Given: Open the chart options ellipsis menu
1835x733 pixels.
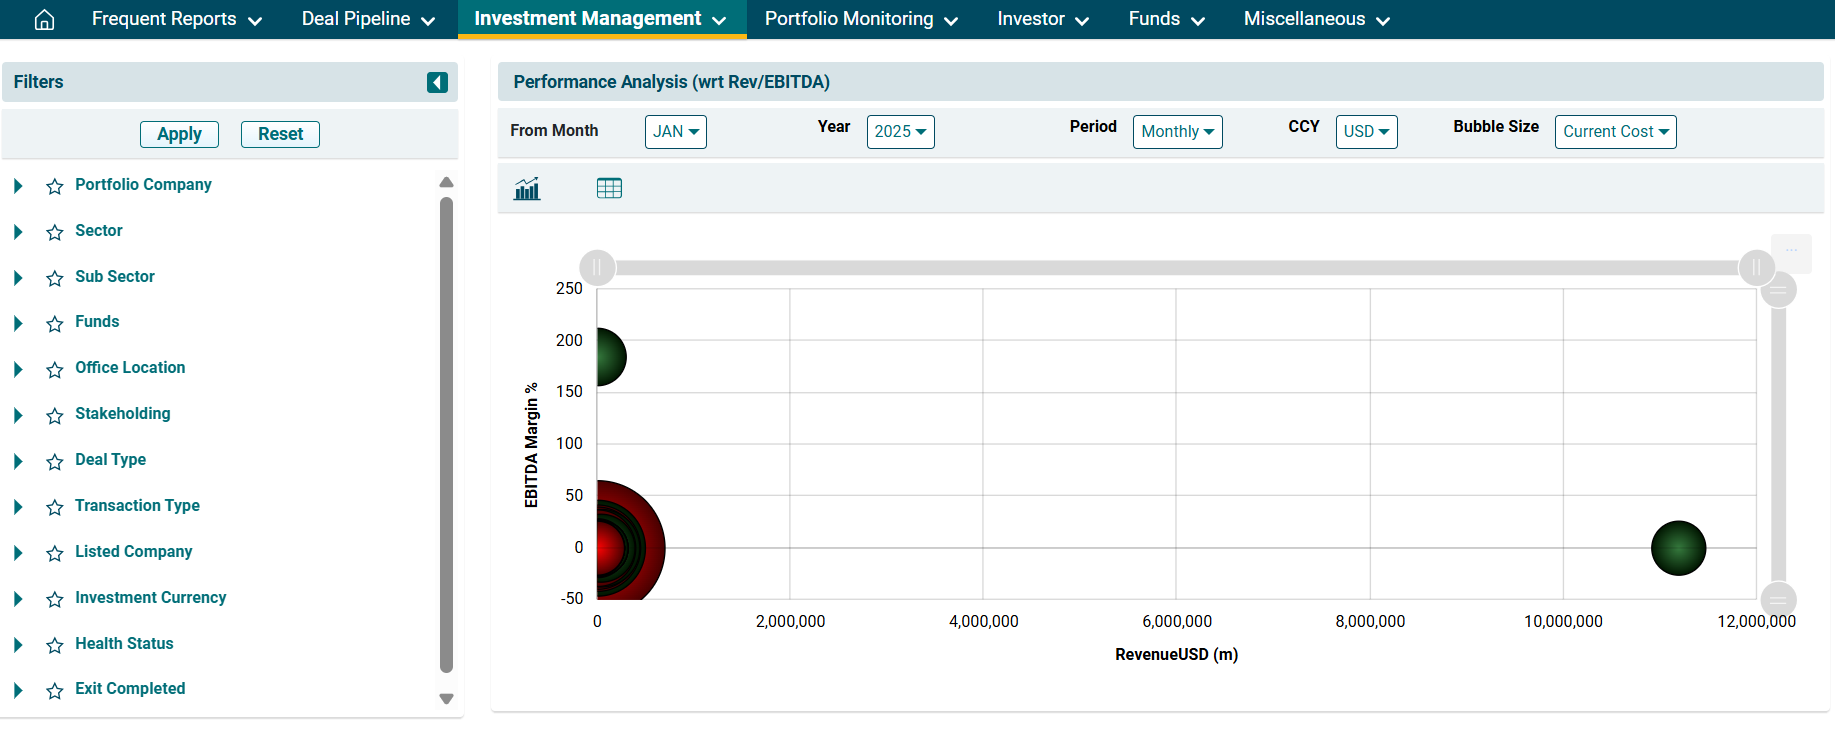Looking at the screenshot, I should (1791, 251).
